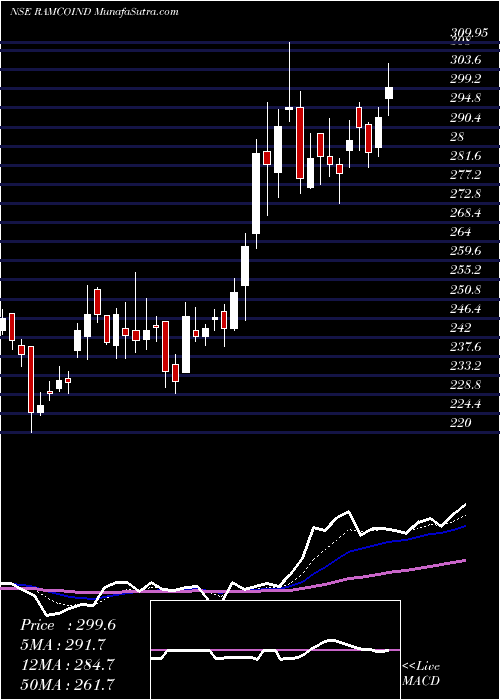This screenshot has width=500, height=700.
Task: Click the 250.8 price axis label
Action: (x=466, y=289)
